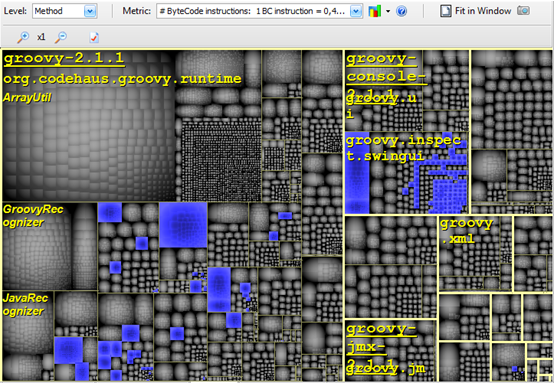
Task: Click the zoom in magnifier icon
Action: 23,37
